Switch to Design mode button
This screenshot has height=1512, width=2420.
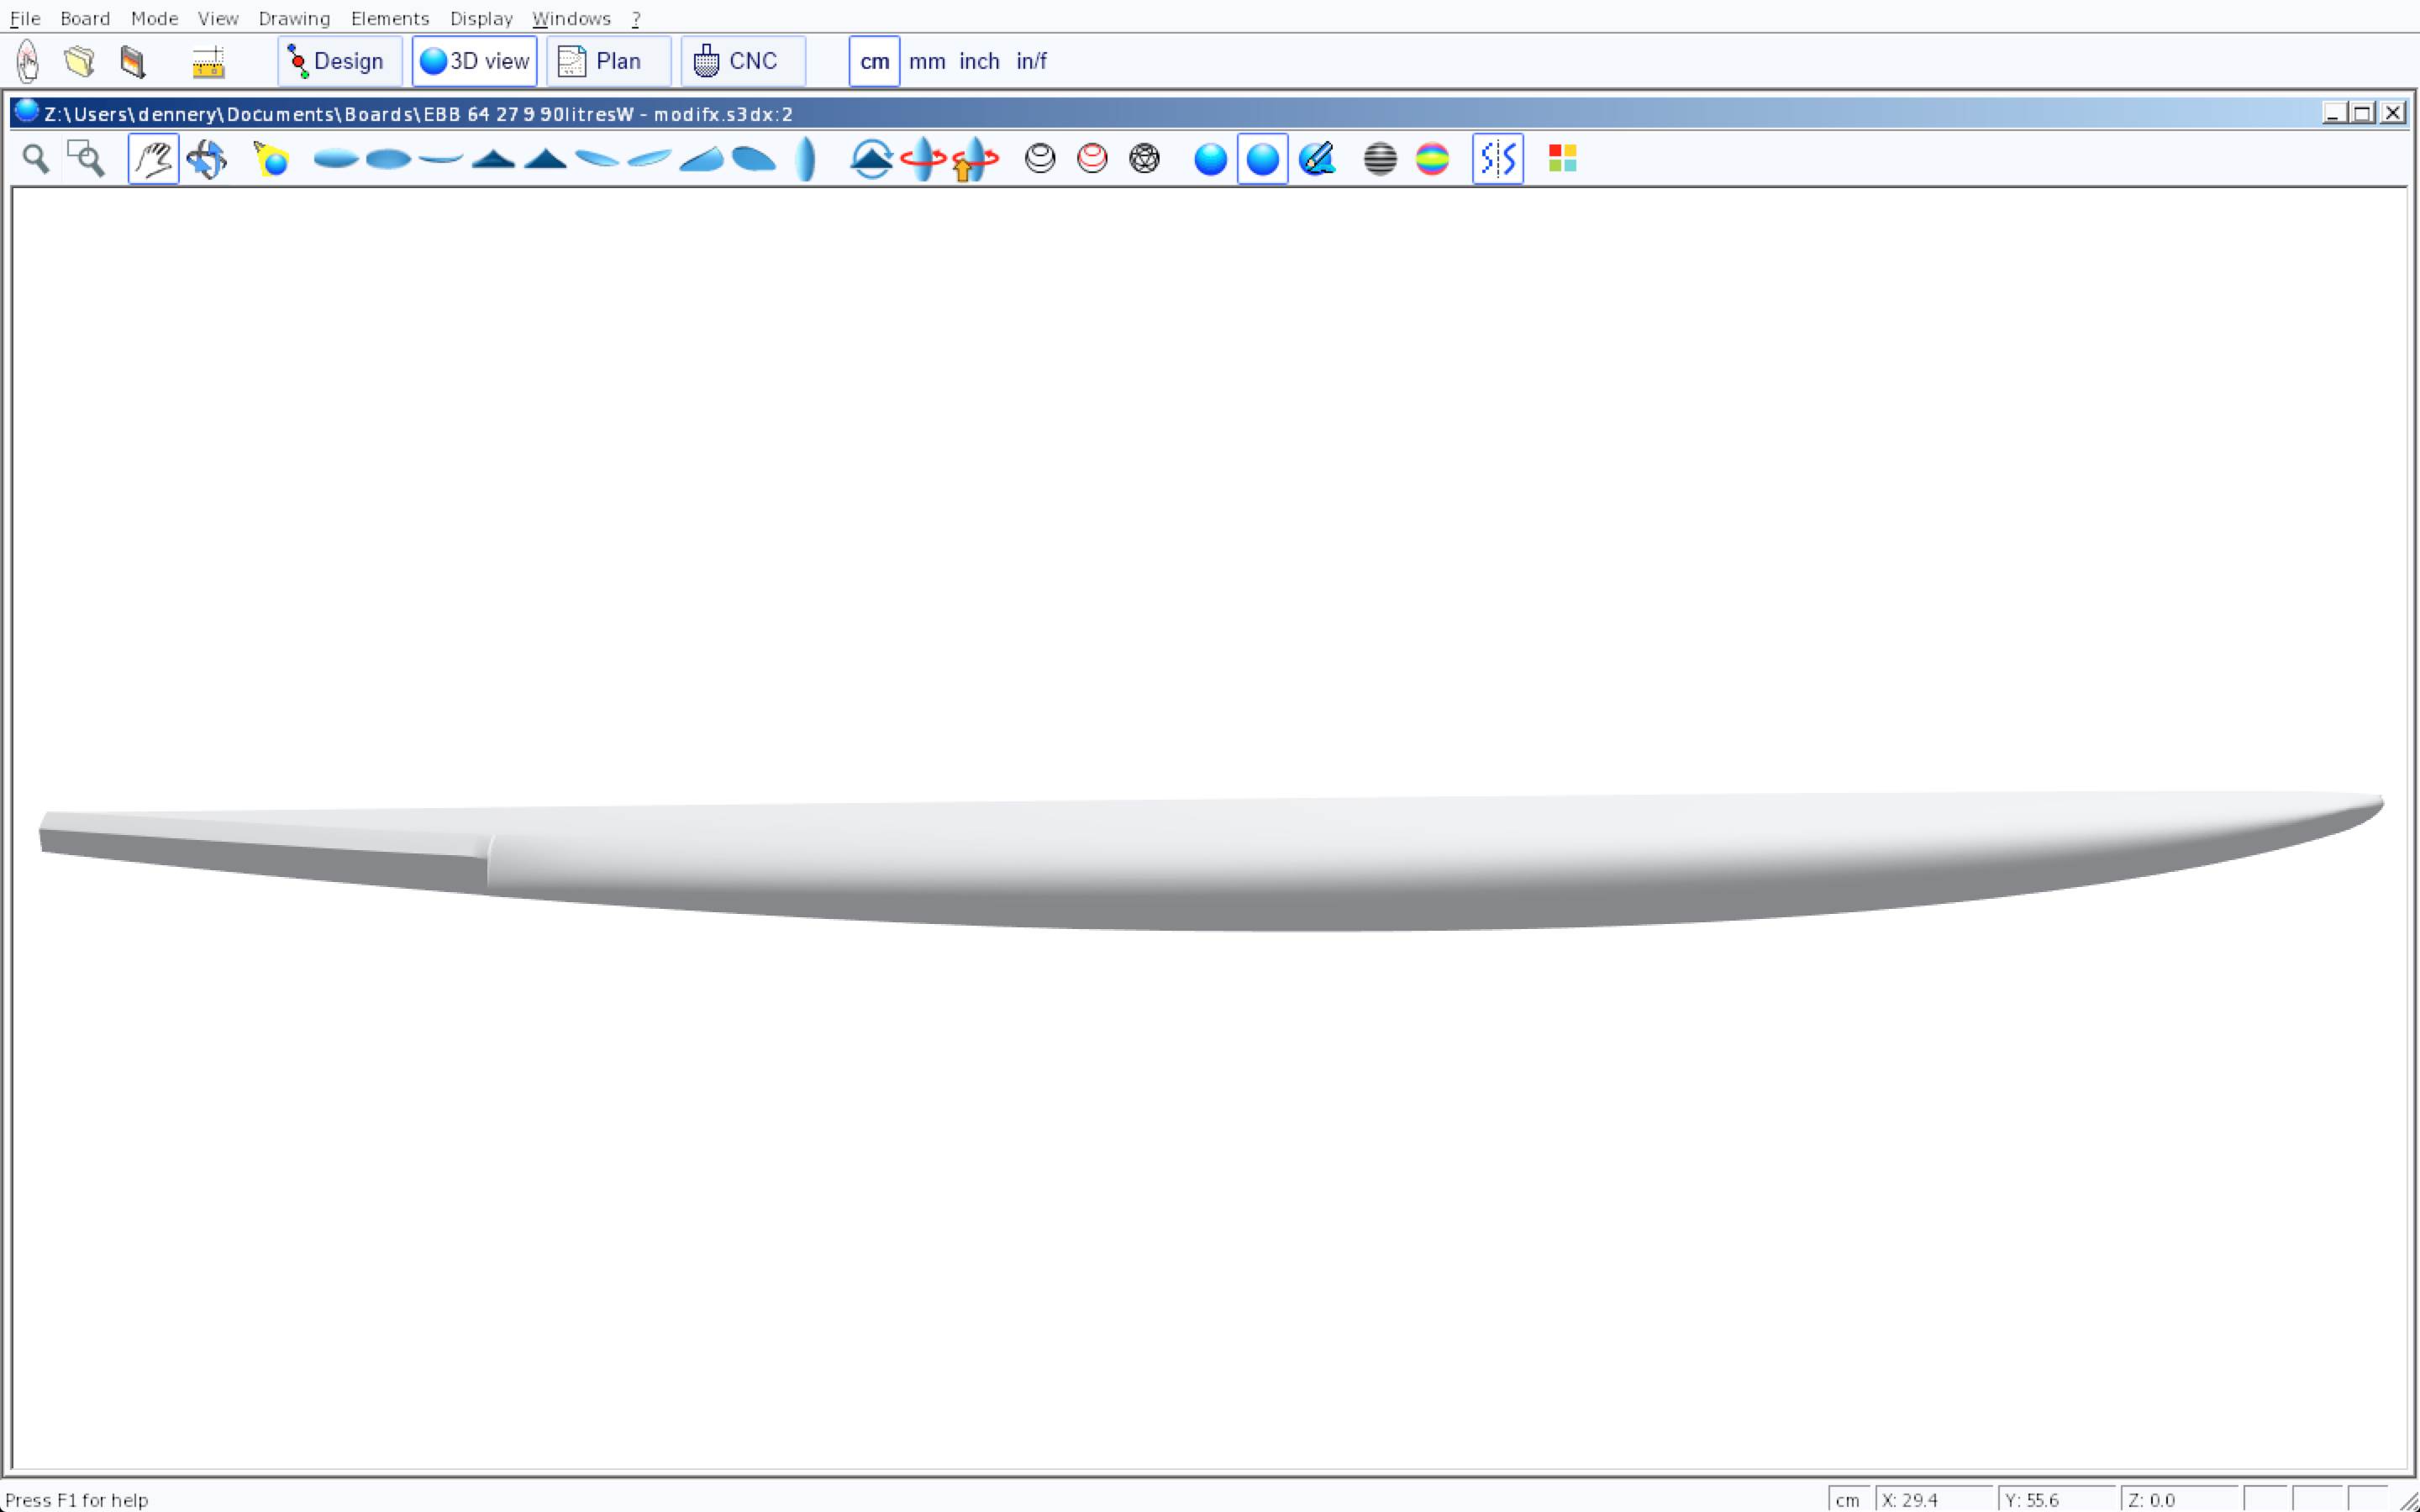[339, 61]
